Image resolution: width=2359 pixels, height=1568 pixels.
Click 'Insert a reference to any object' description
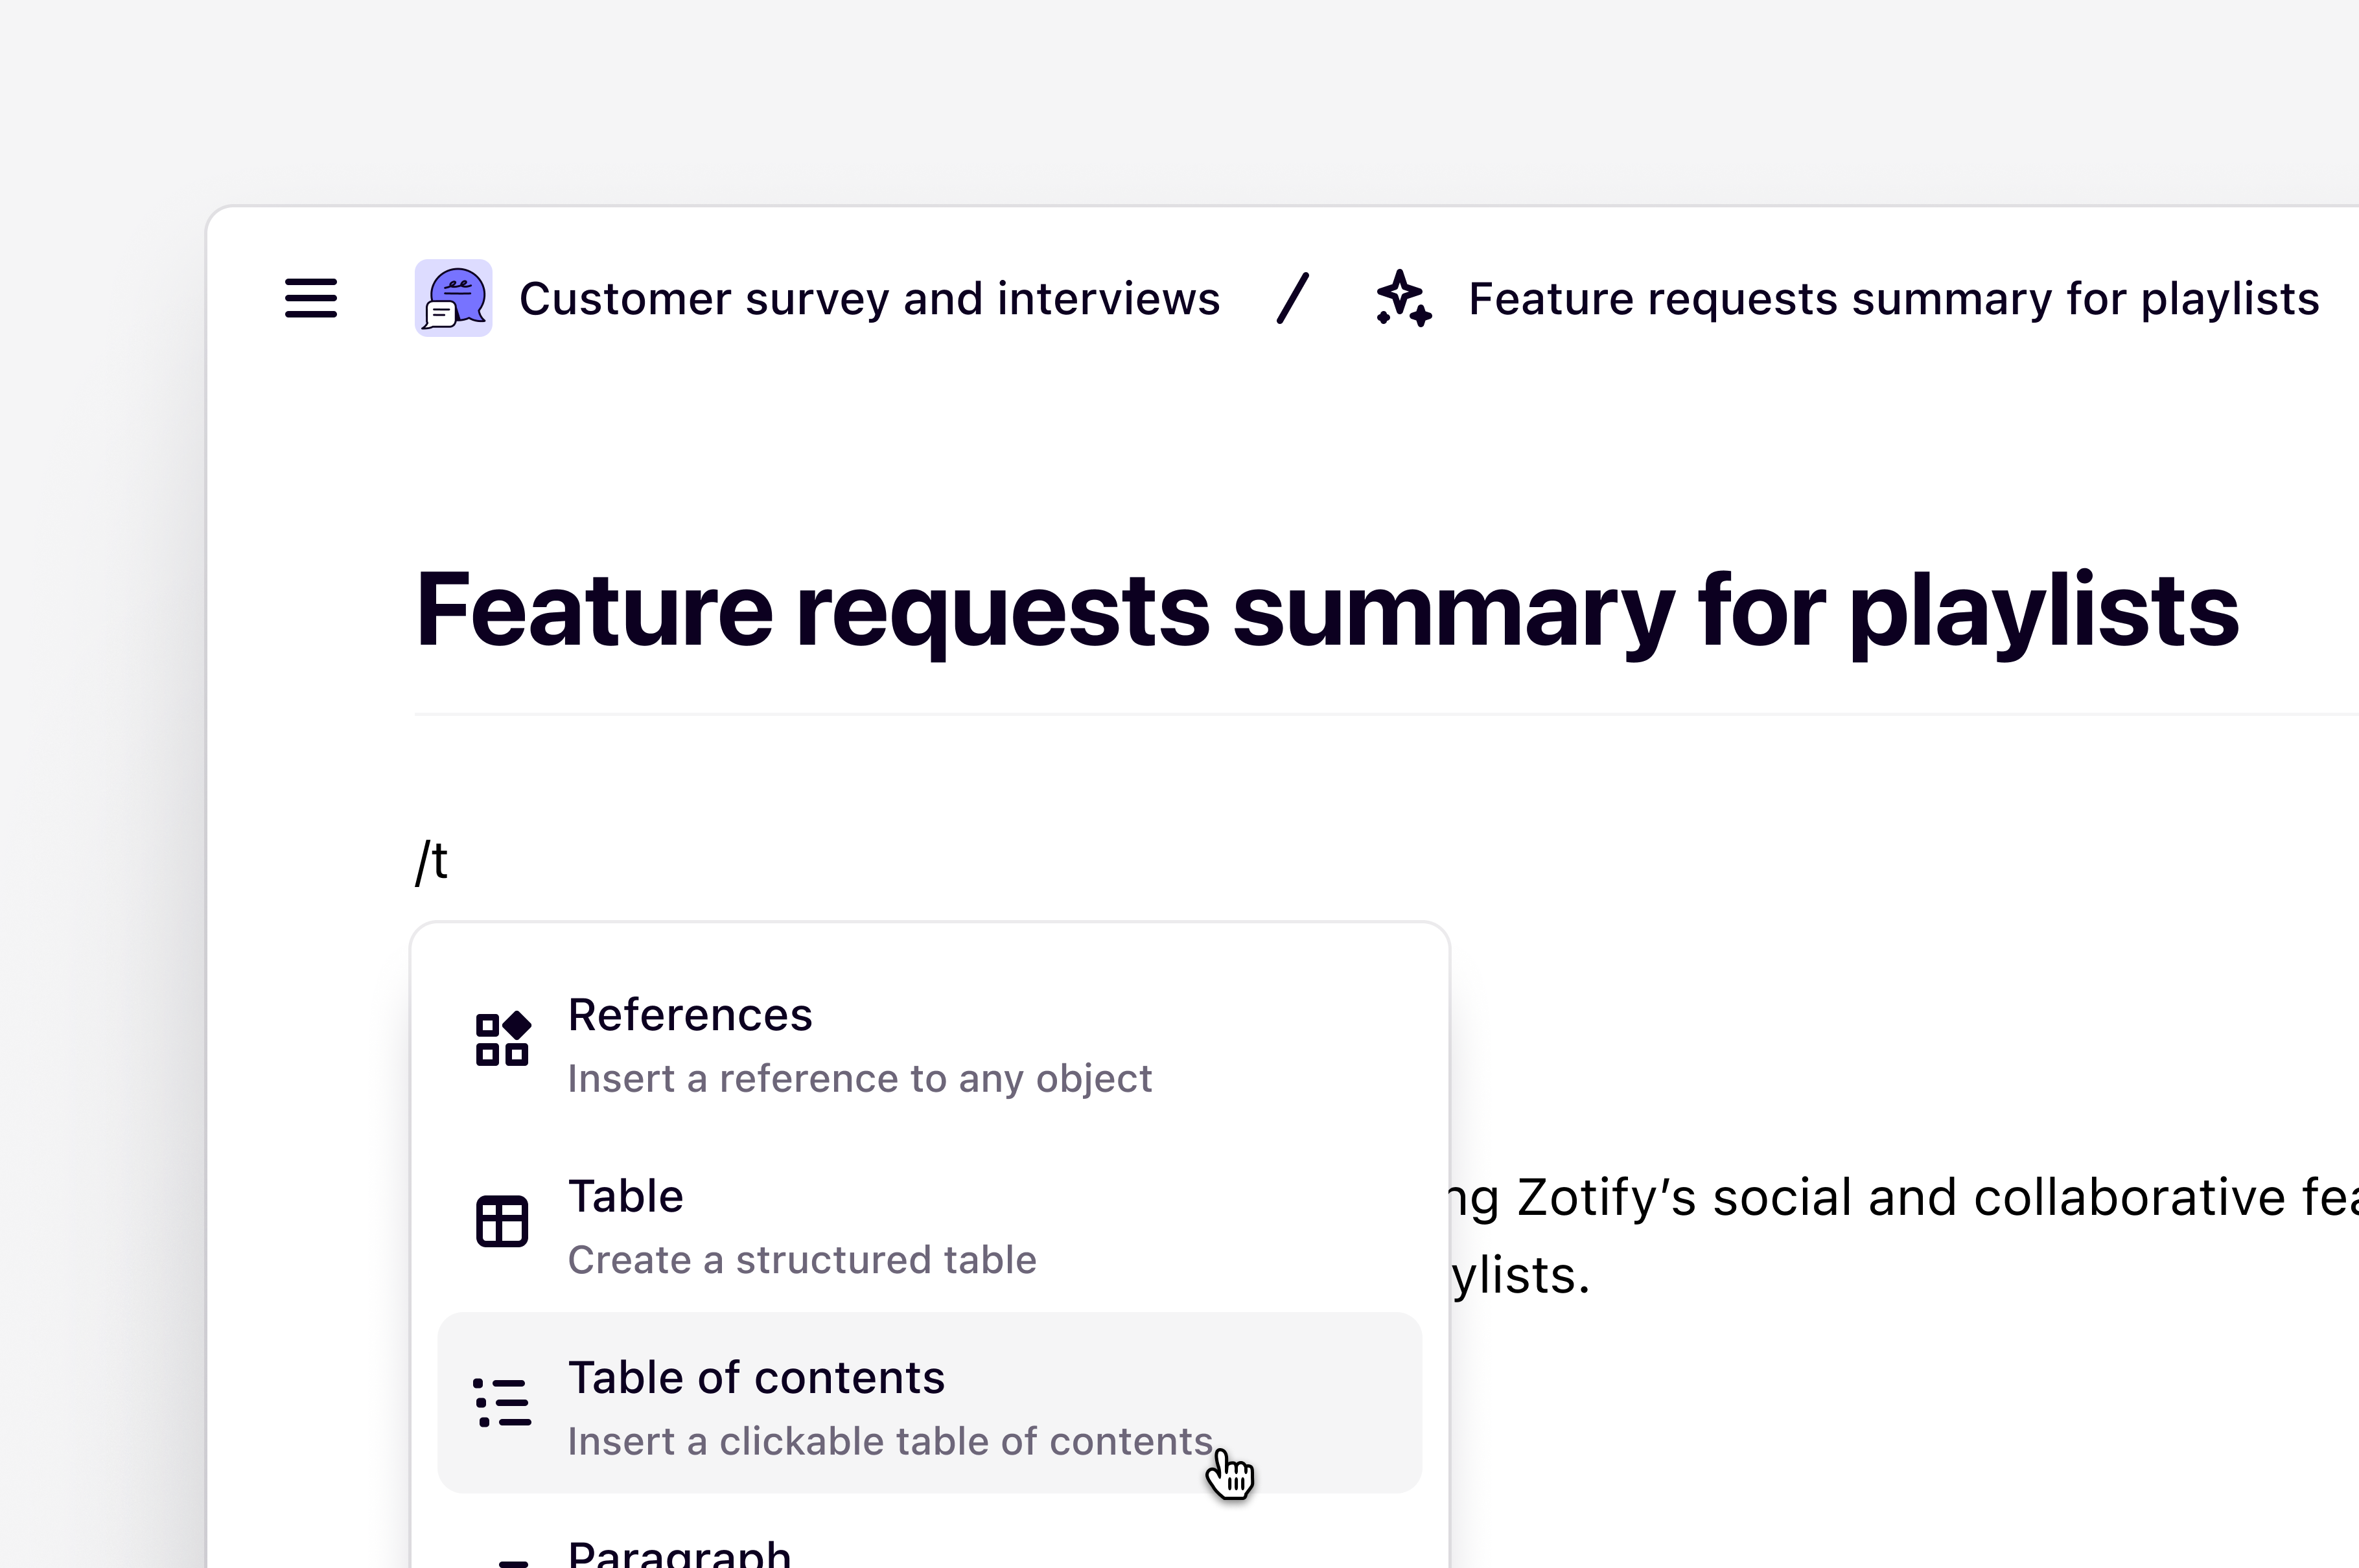tap(860, 1079)
